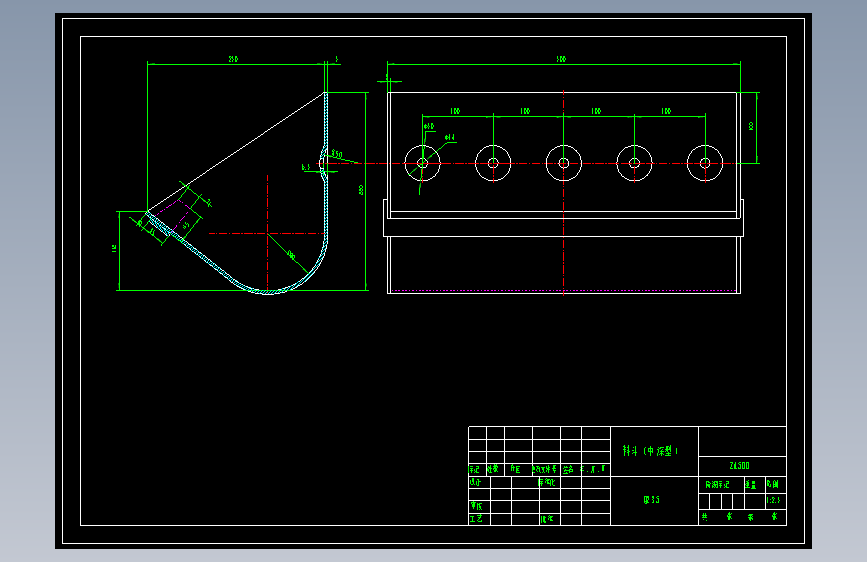
Task: Click the 重量 label in title block
Action: click(x=750, y=485)
